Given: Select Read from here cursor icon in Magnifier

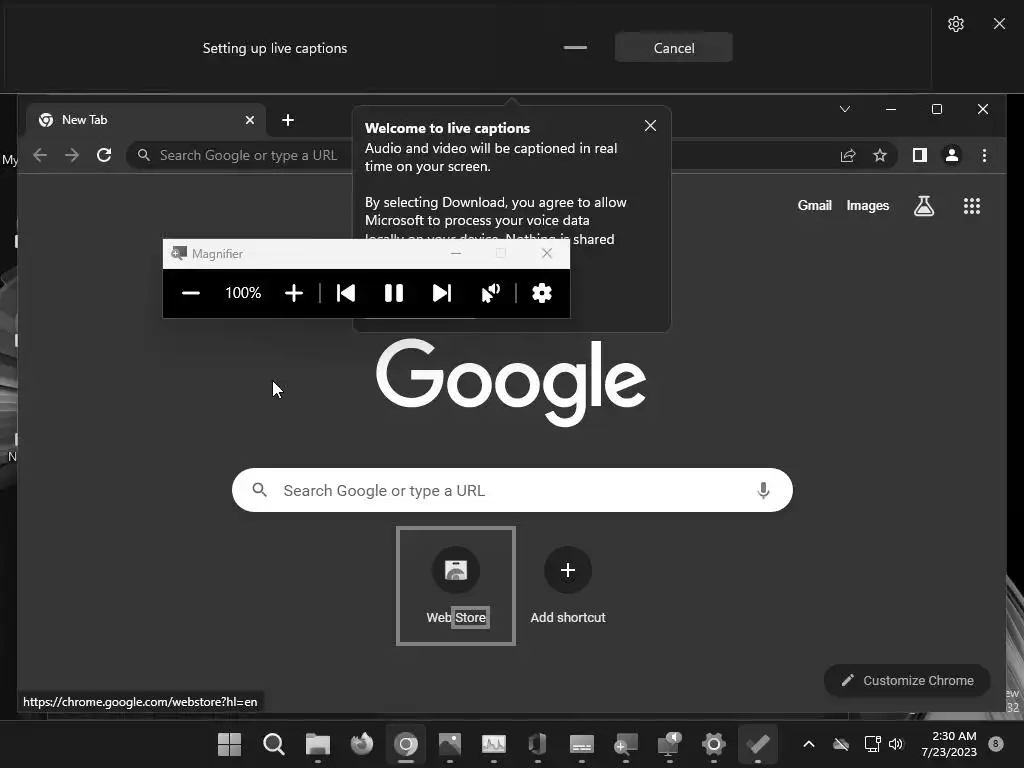Looking at the screenshot, I should pos(490,293).
